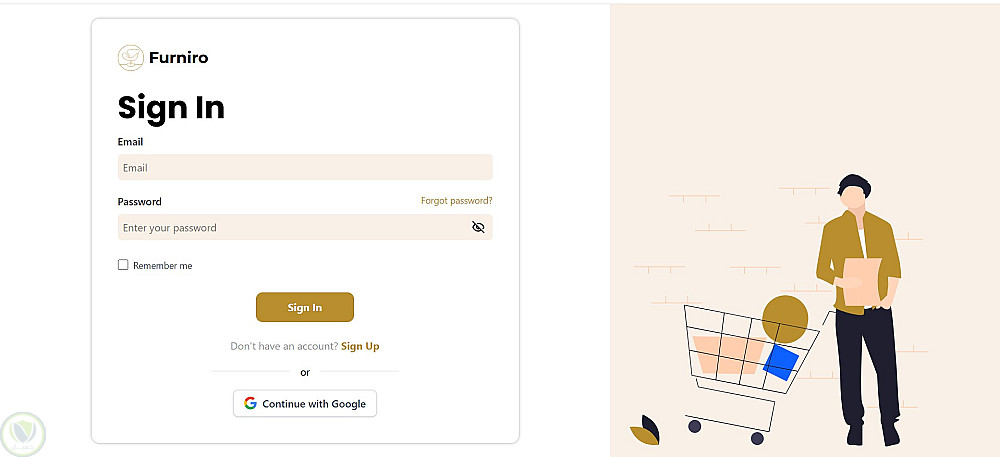The image size is (1000, 457).
Task: Follow the Sign Up link
Action: click(x=360, y=346)
